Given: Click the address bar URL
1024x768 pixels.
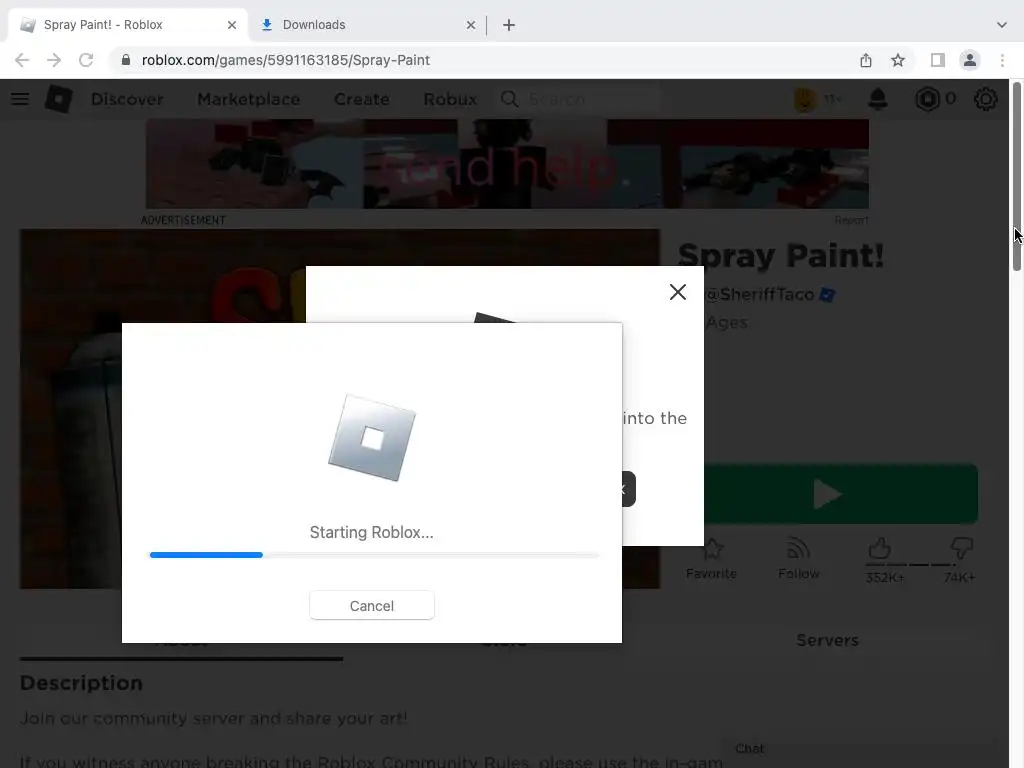Looking at the screenshot, I should click(x=285, y=60).
